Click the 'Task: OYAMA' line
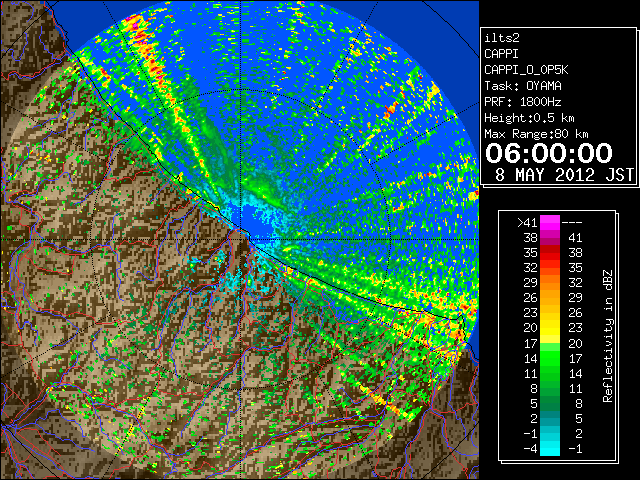Image resolution: width=640 pixels, height=480 pixels. pyautogui.click(x=522, y=86)
